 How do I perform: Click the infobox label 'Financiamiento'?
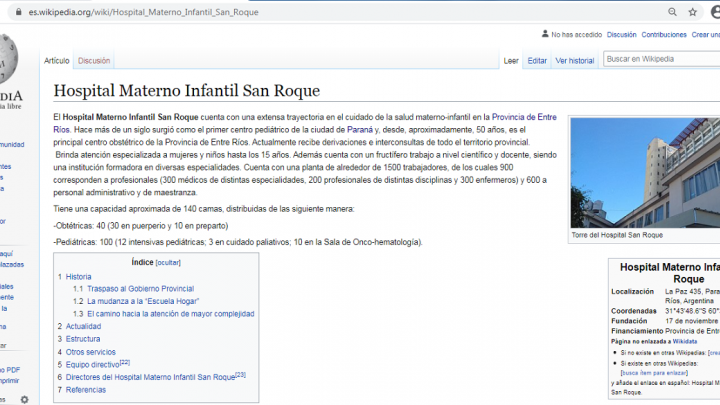637,331
